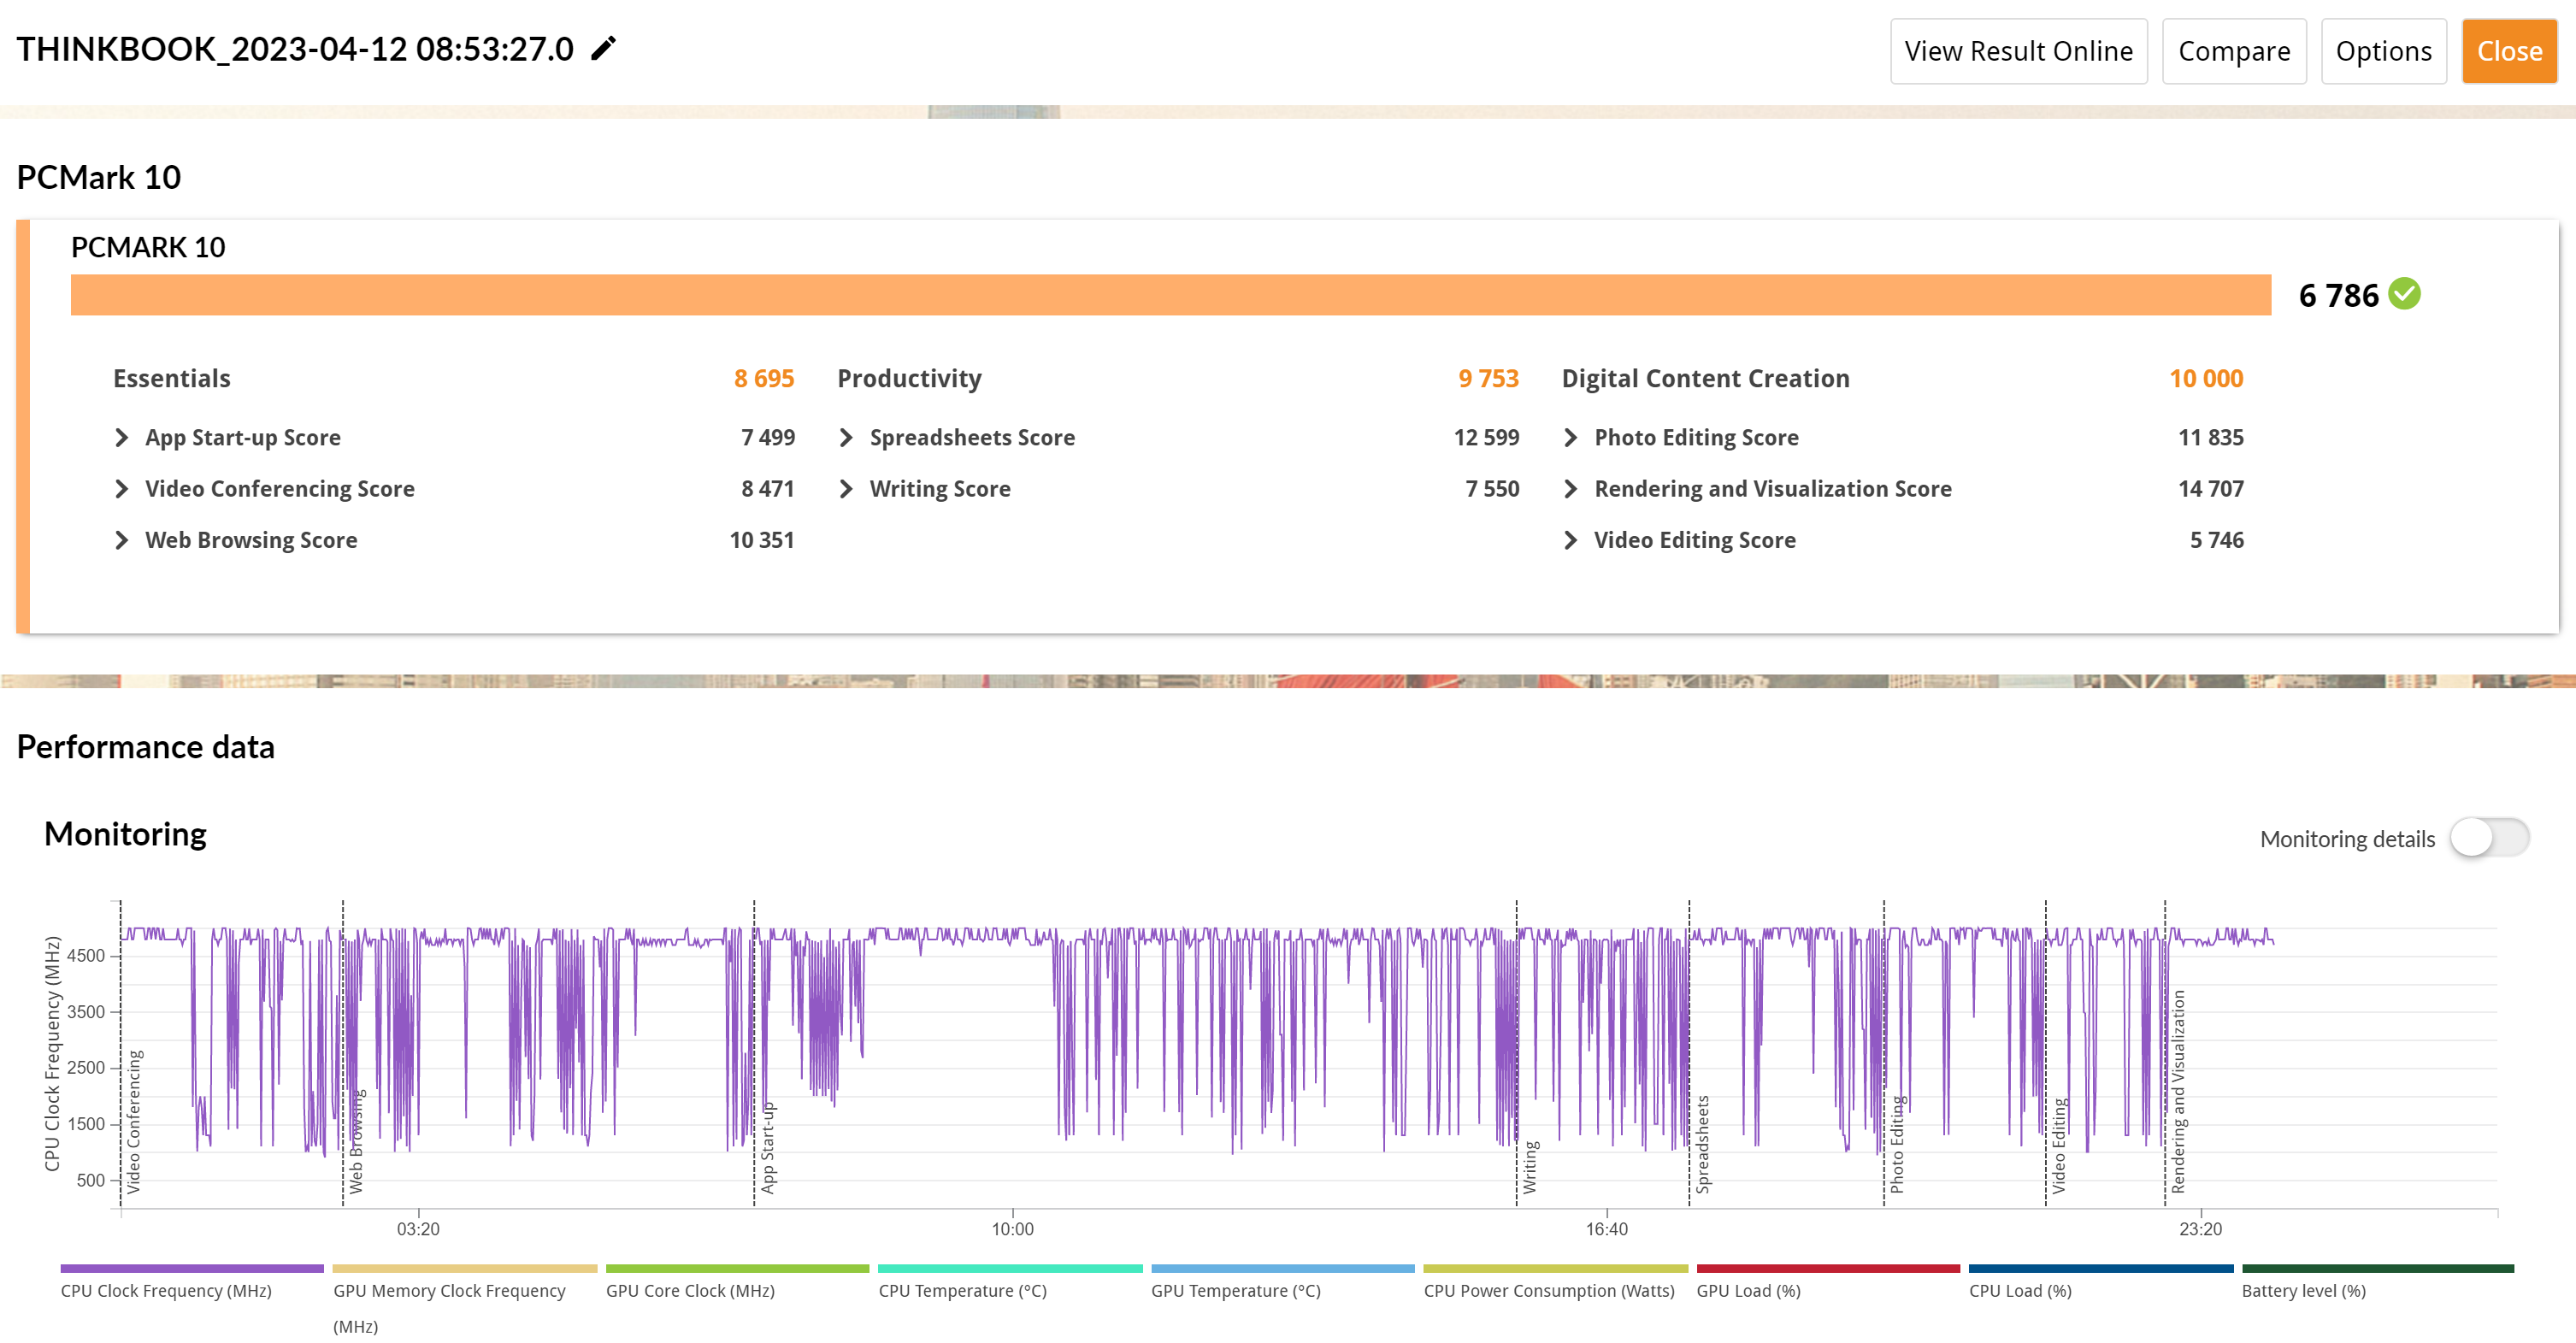Expand the Spreadsheets Score row
Image resolution: width=2576 pixels, height=1343 pixels.
point(846,437)
